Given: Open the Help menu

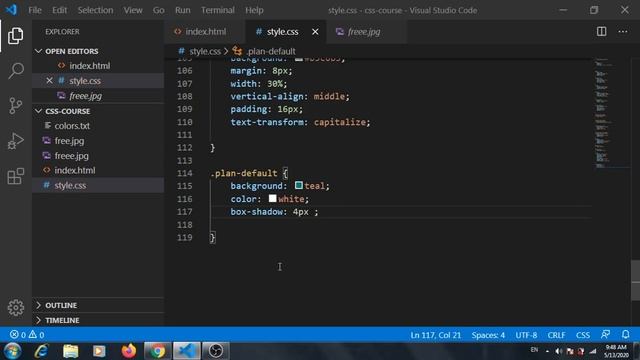Looking at the screenshot, I should 254,10.
